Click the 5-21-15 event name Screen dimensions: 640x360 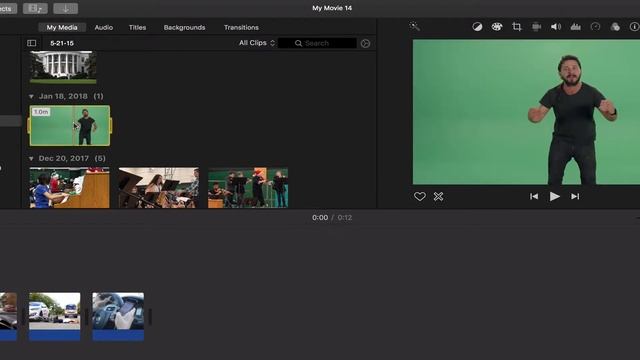point(62,43)
